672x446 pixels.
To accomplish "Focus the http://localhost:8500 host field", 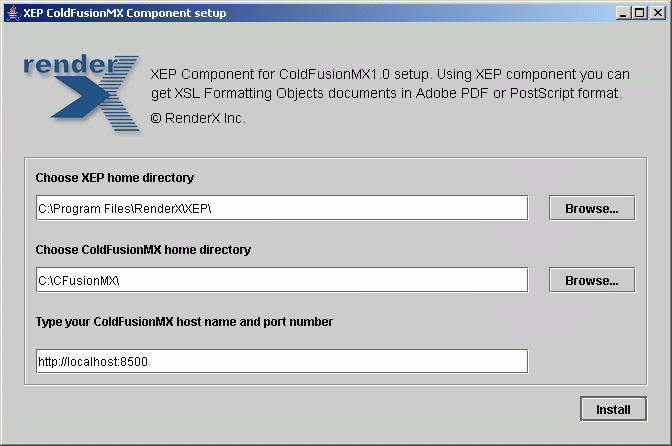I will (282, 361).
